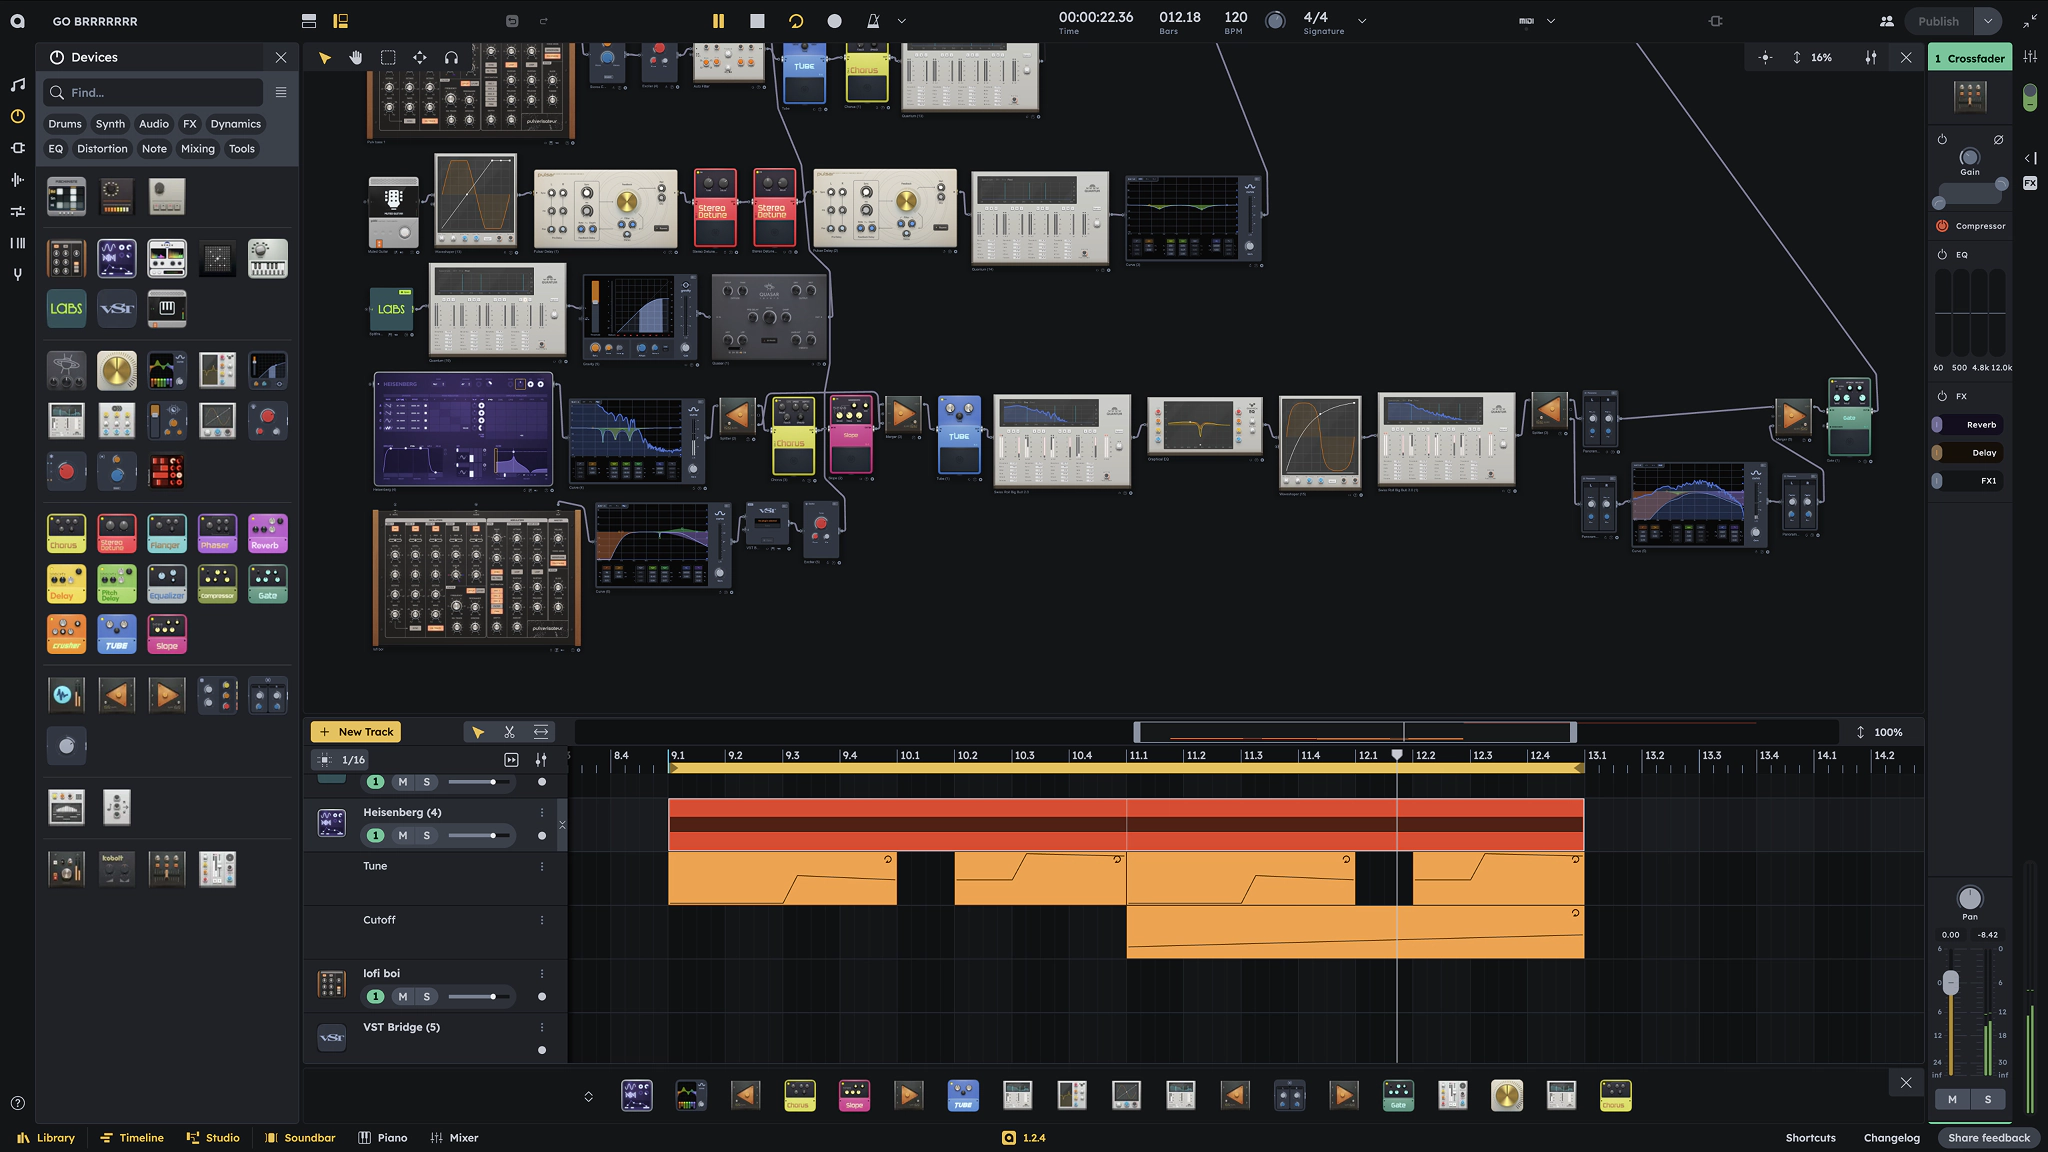Open the Timeline tab in bottom bar
Viewport: 2048px width, 1152px height.
point(131,1138)
